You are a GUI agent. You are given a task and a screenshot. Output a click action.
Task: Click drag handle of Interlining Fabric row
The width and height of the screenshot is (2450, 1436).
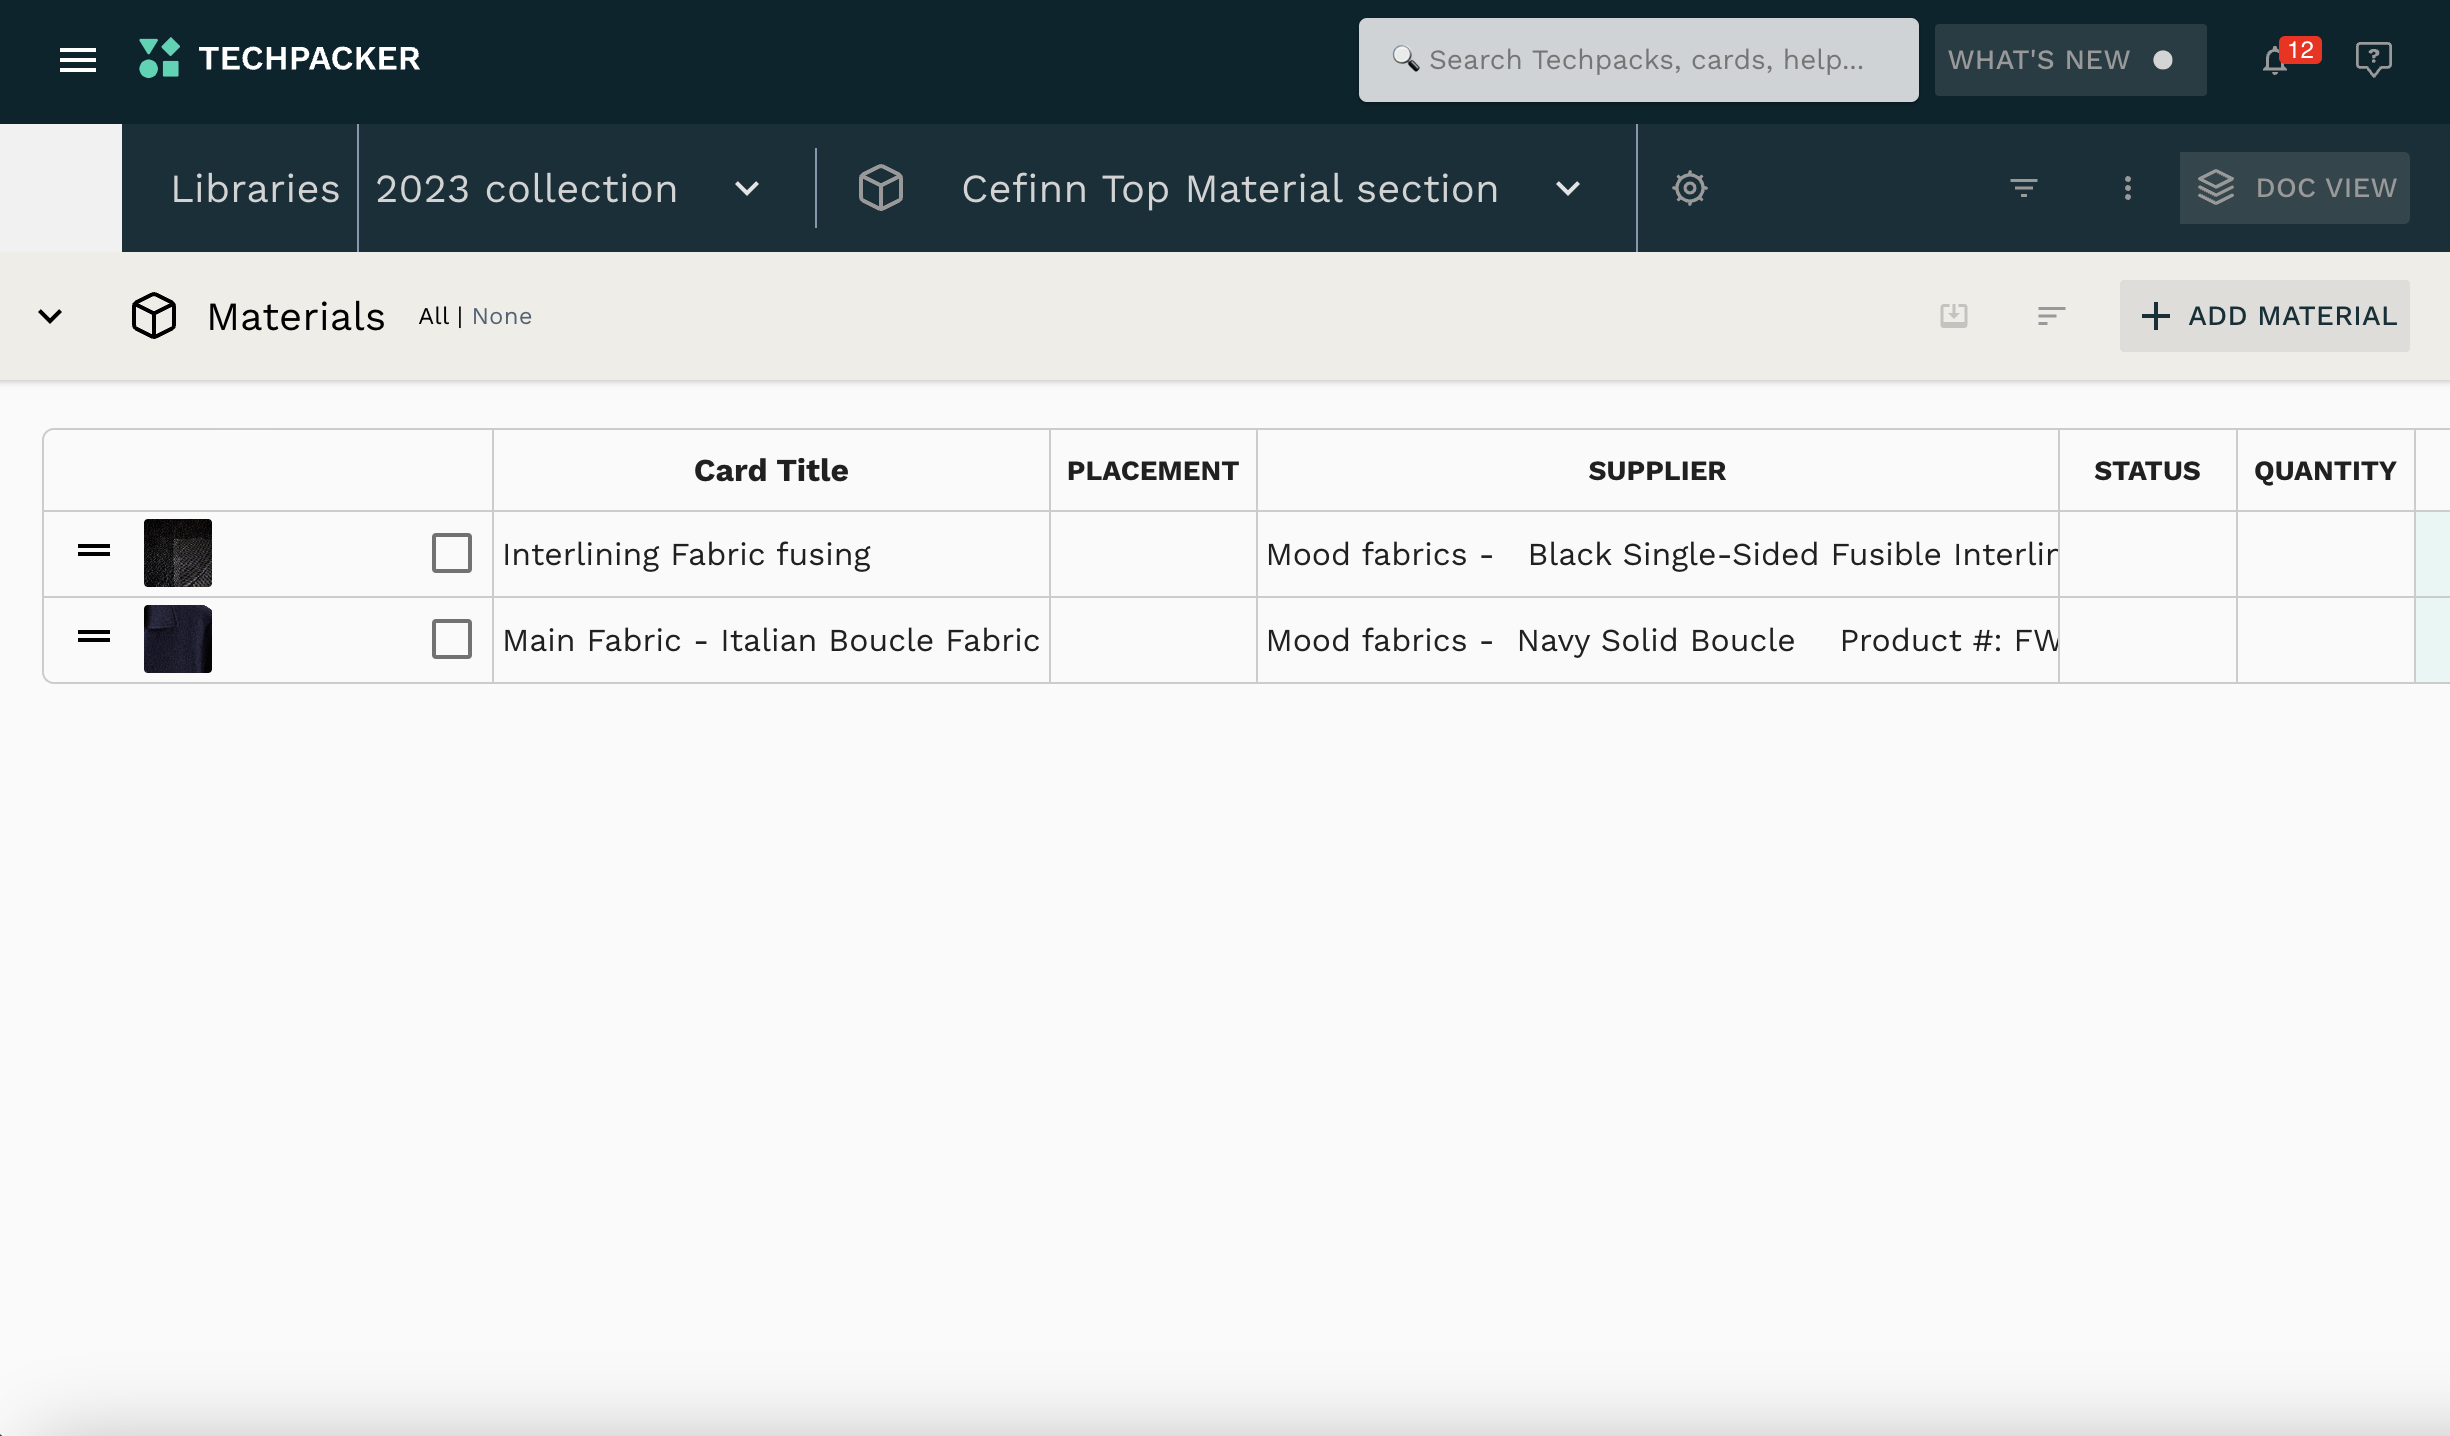94,552
